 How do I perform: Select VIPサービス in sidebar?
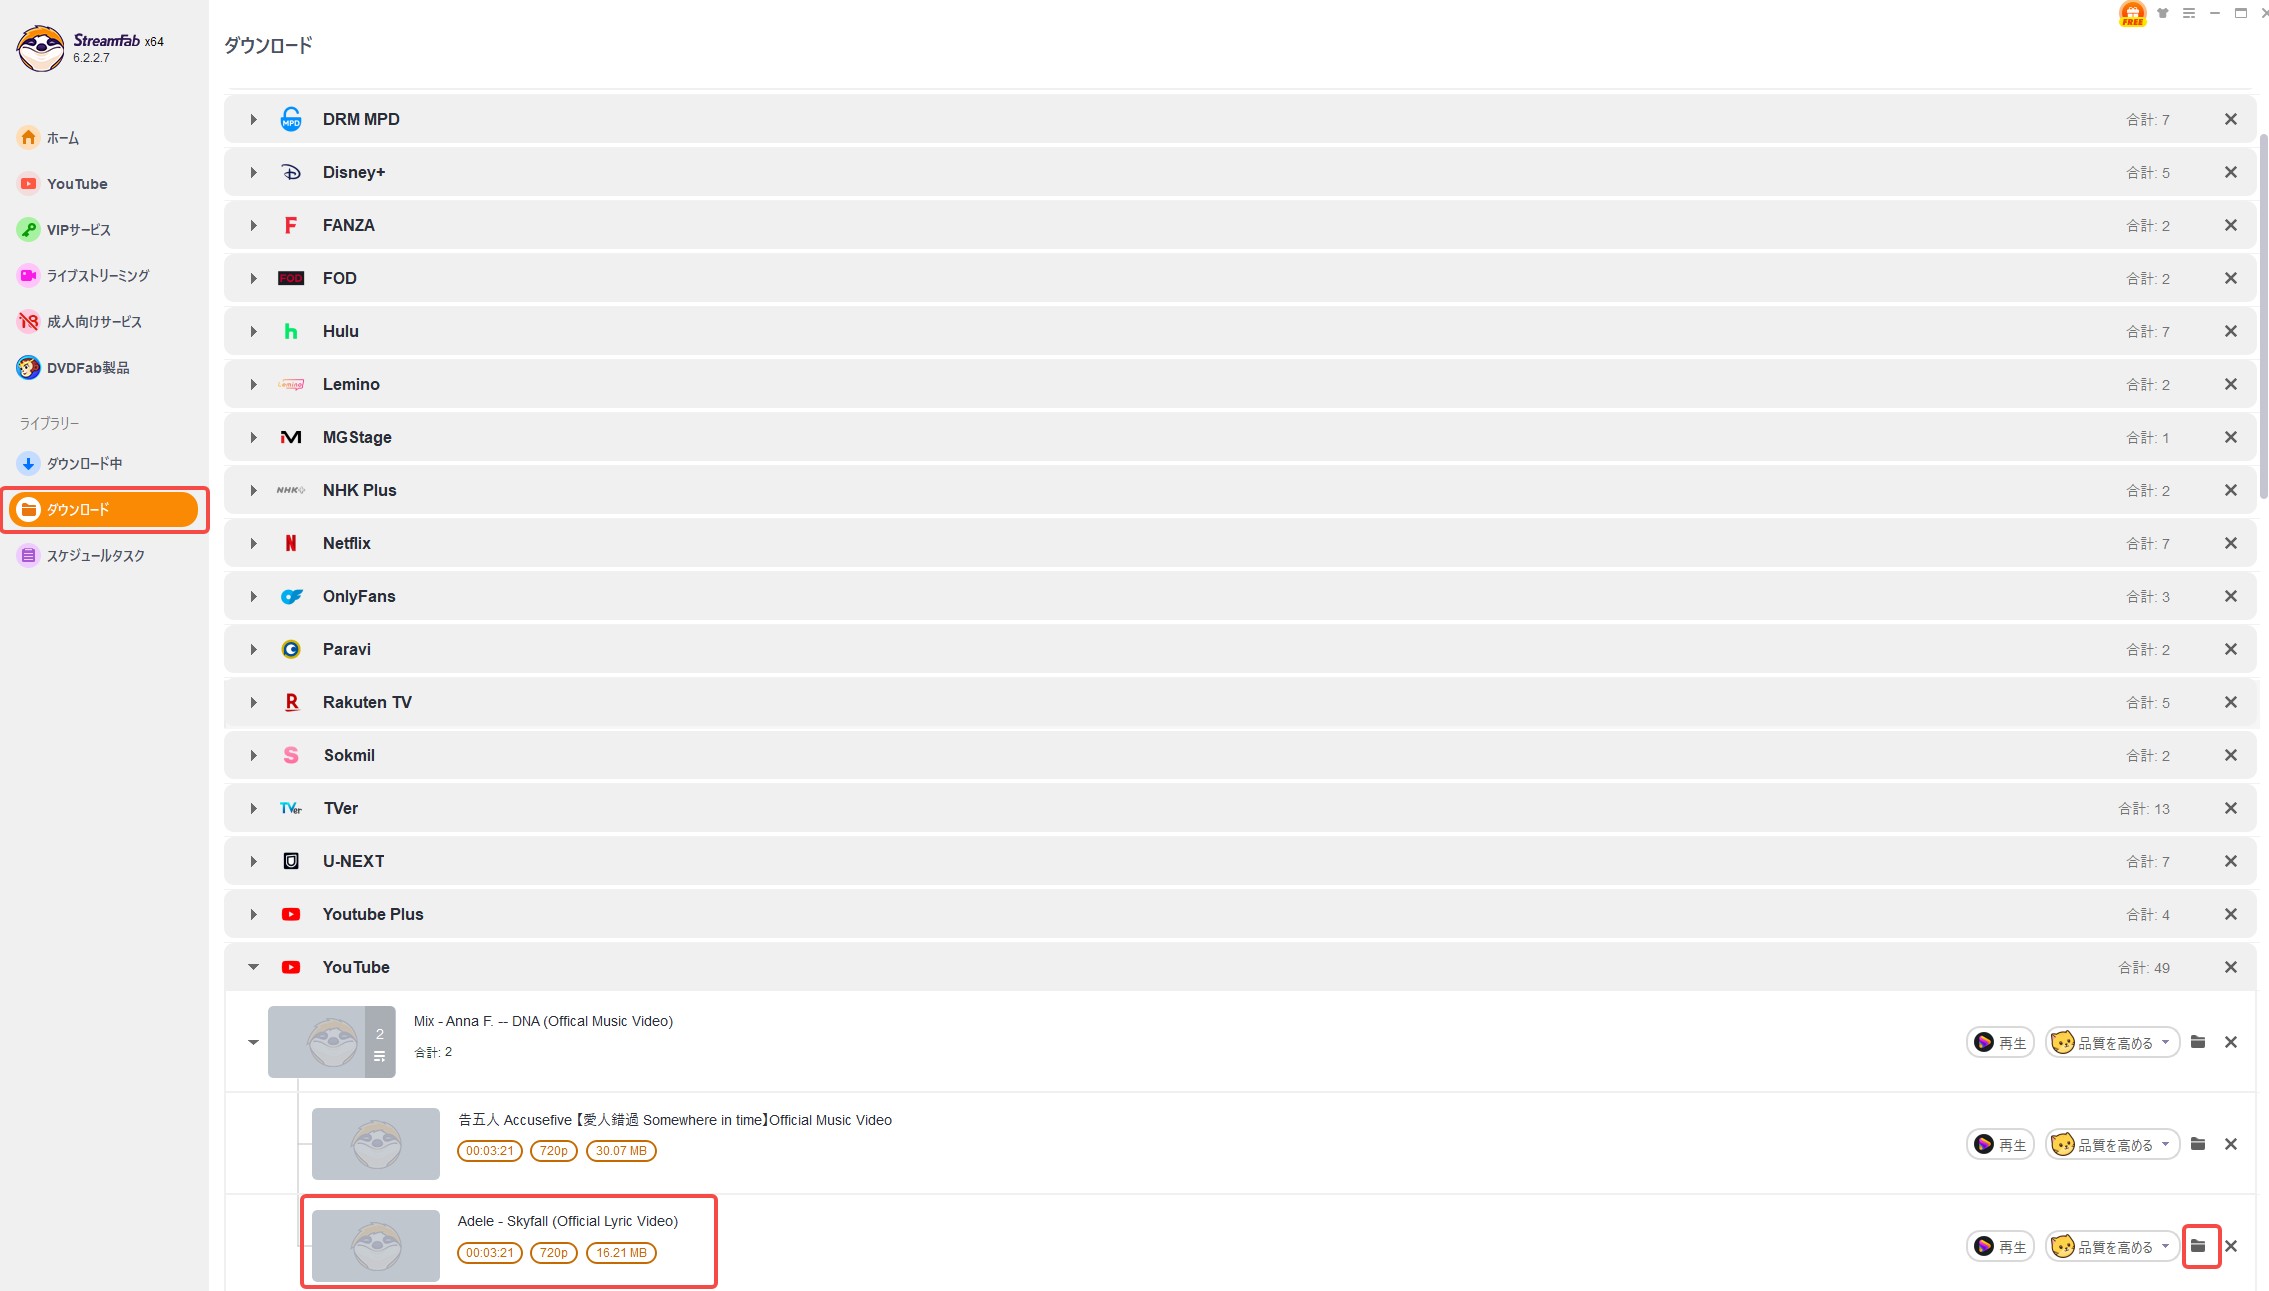[x=64, y=230]
